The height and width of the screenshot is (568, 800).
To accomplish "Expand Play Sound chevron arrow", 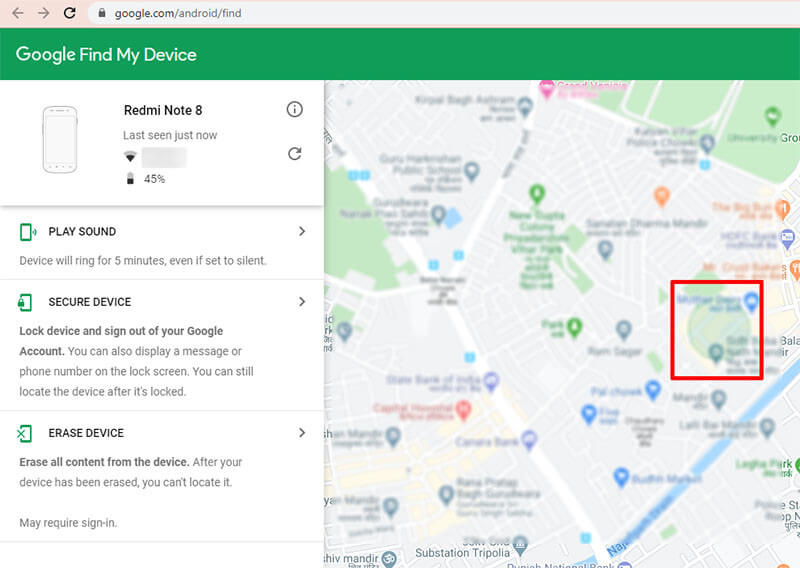I will [x=302, y=231].
